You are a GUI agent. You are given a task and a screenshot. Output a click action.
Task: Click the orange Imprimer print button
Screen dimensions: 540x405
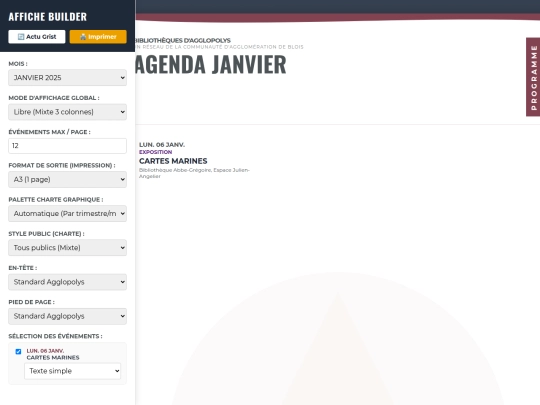tap(98, 37)
